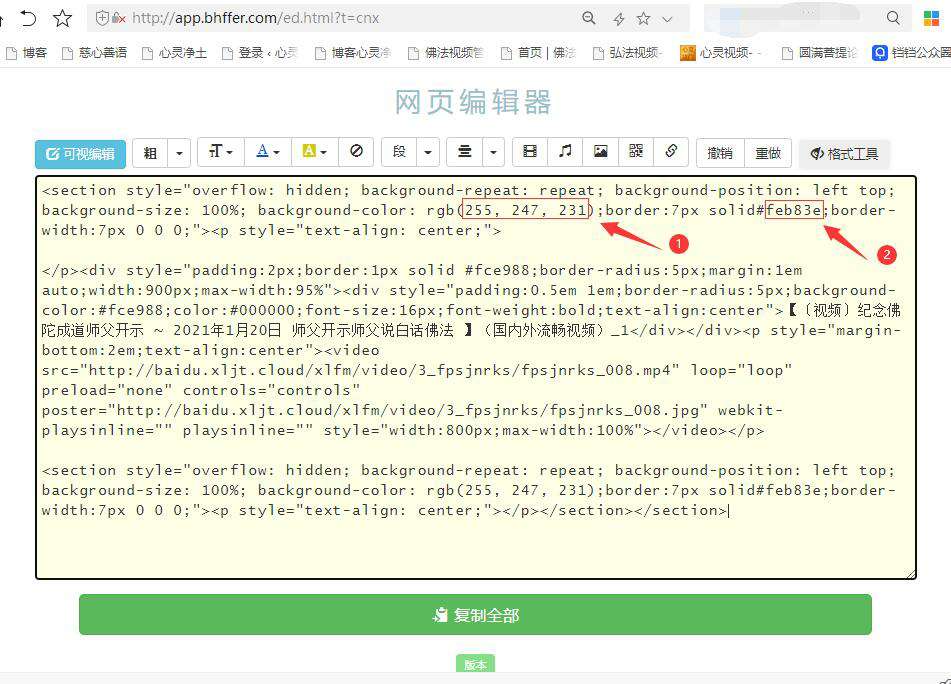Click the text fpsjnrks_008.jpg in poster attribute

624,411
